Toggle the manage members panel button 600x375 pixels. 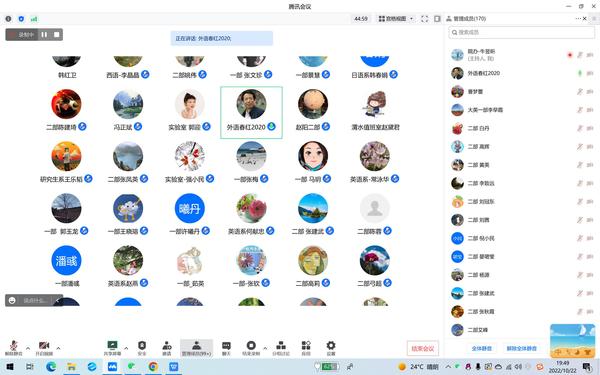(196, 348)
